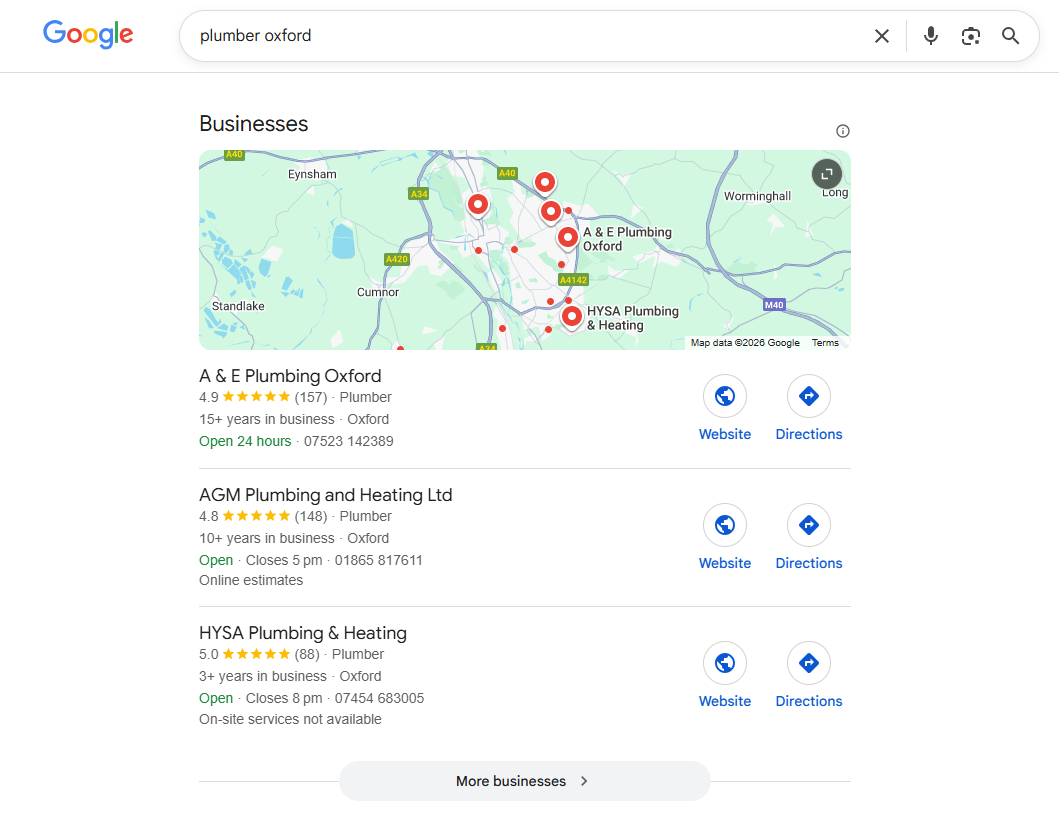Viewport: 1059px width, 834px height.
Task: Click the microphone icon for voice search
Action: [x=930, y=35]
